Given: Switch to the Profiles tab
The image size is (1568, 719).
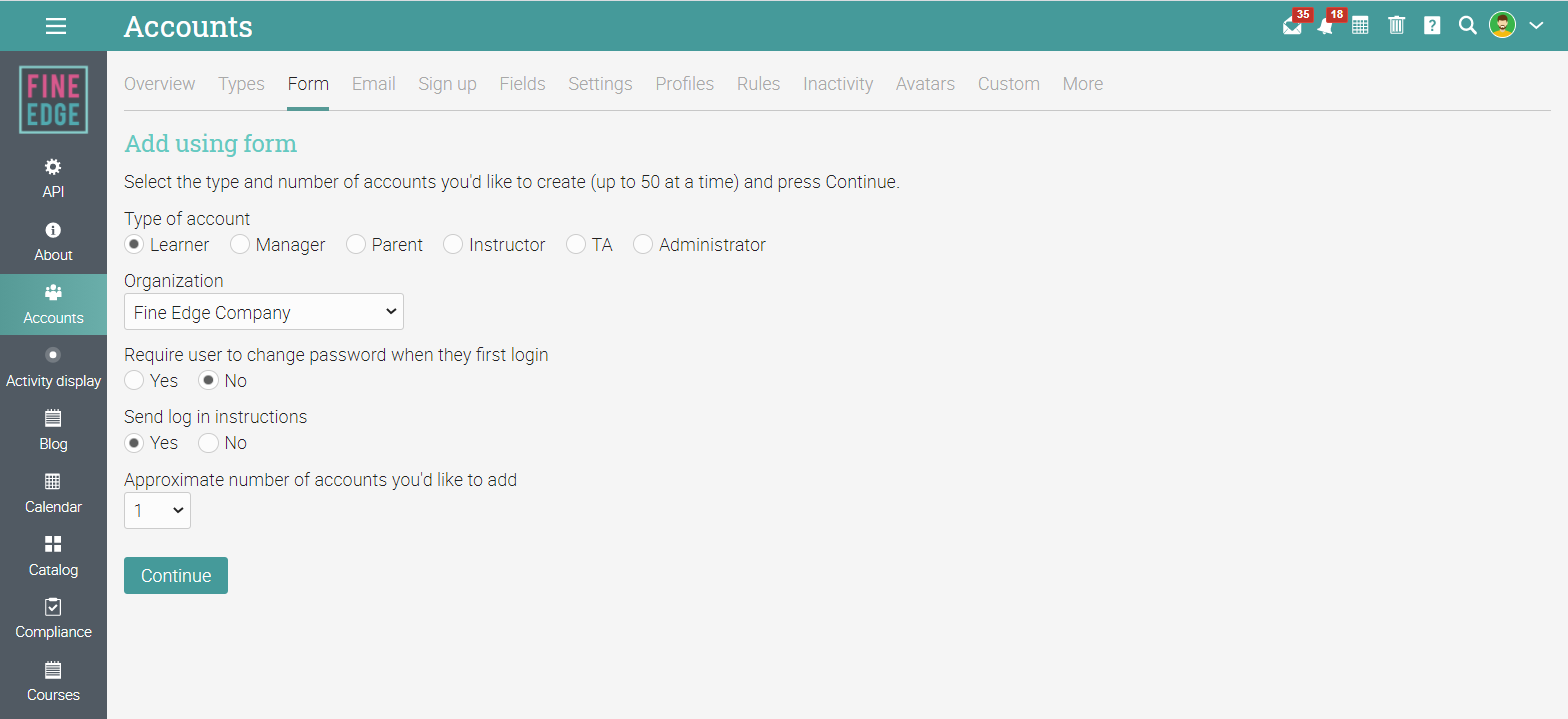Looking at the screenshot, I should 685,84.
